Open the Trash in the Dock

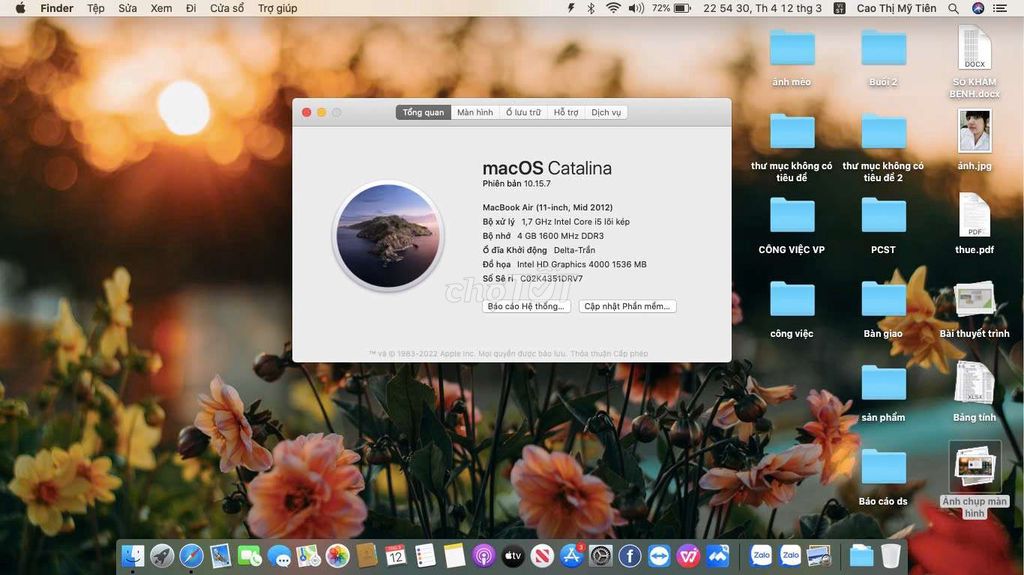point(891,556)
